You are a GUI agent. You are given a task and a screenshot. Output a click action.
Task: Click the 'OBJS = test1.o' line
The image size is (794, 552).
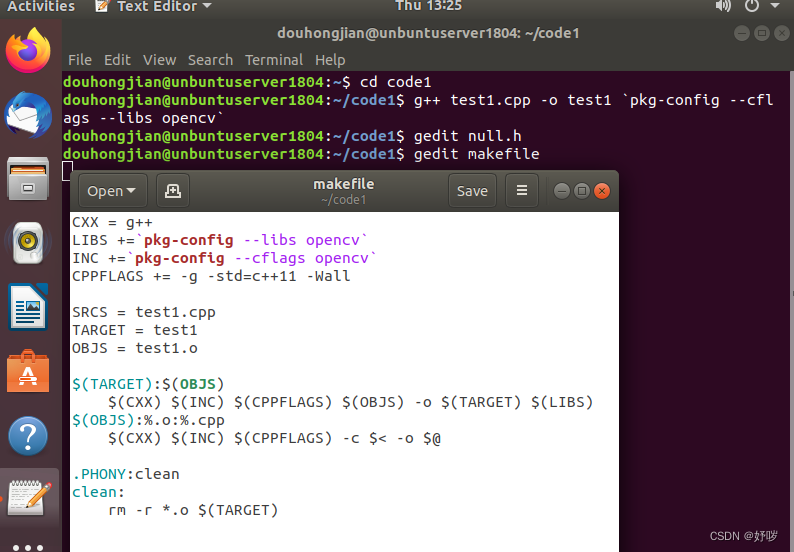click(x=135, y=348)
